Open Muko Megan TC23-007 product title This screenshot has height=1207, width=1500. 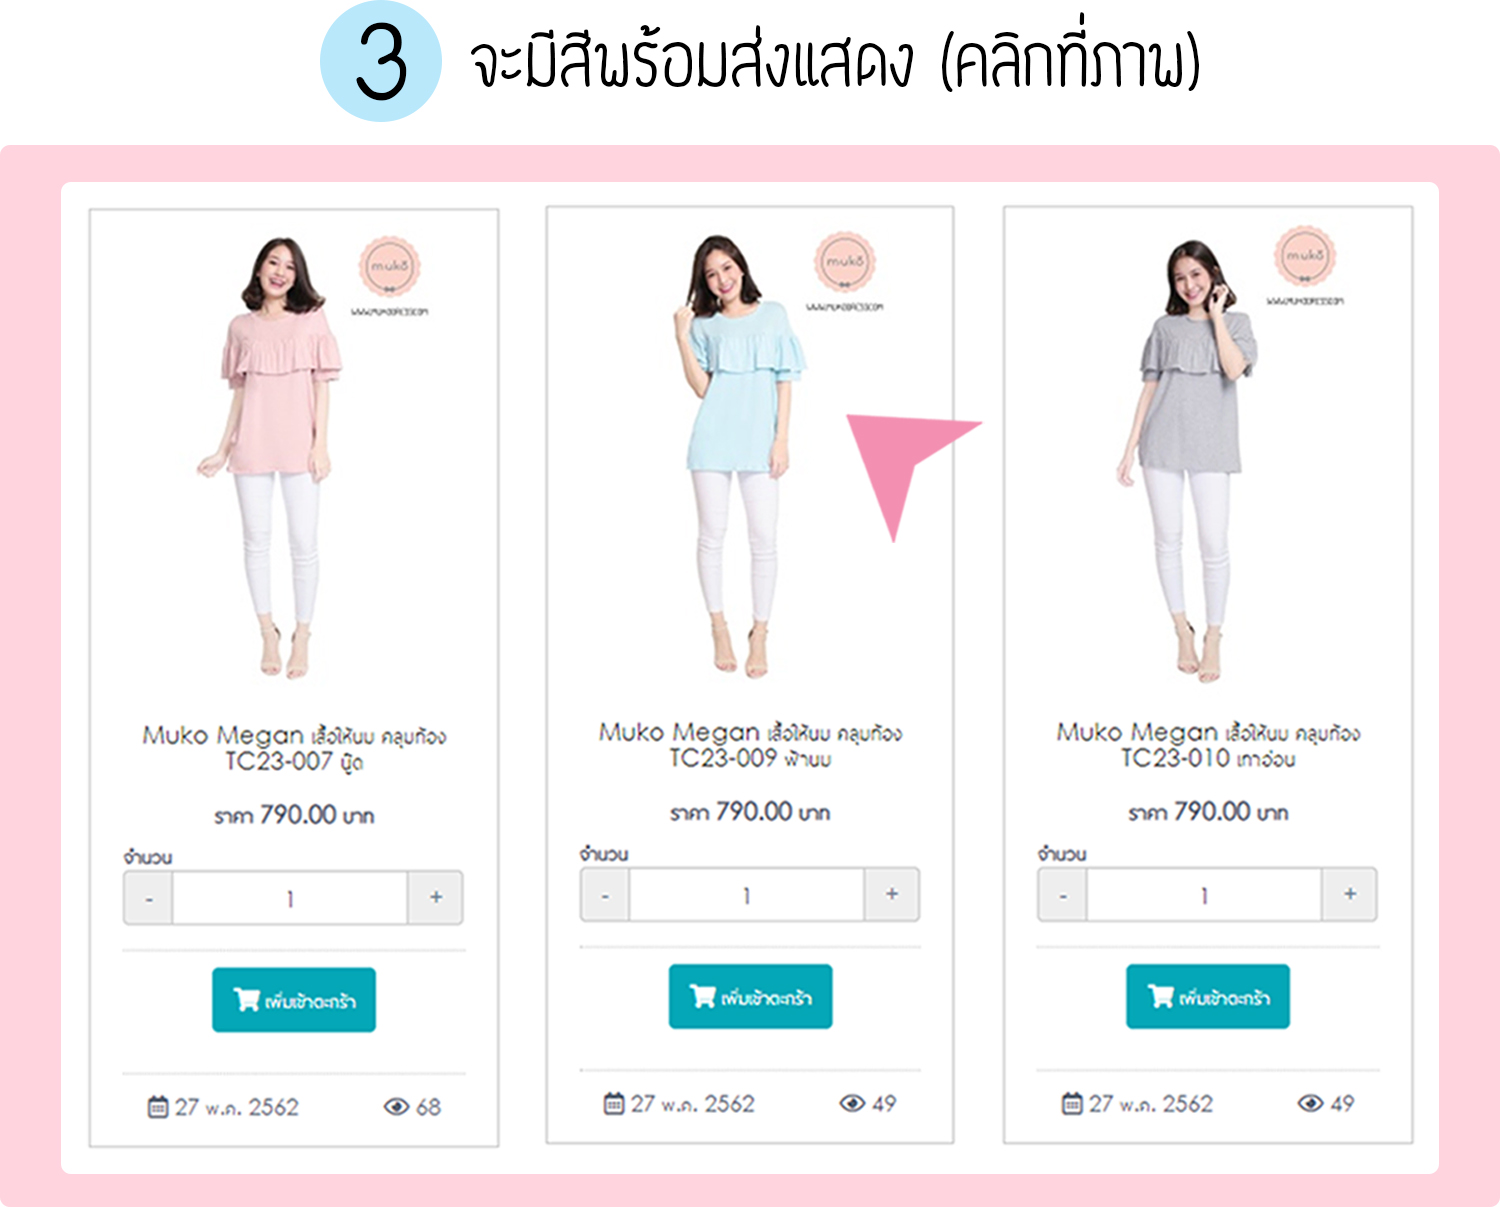[x=294, y=748]
